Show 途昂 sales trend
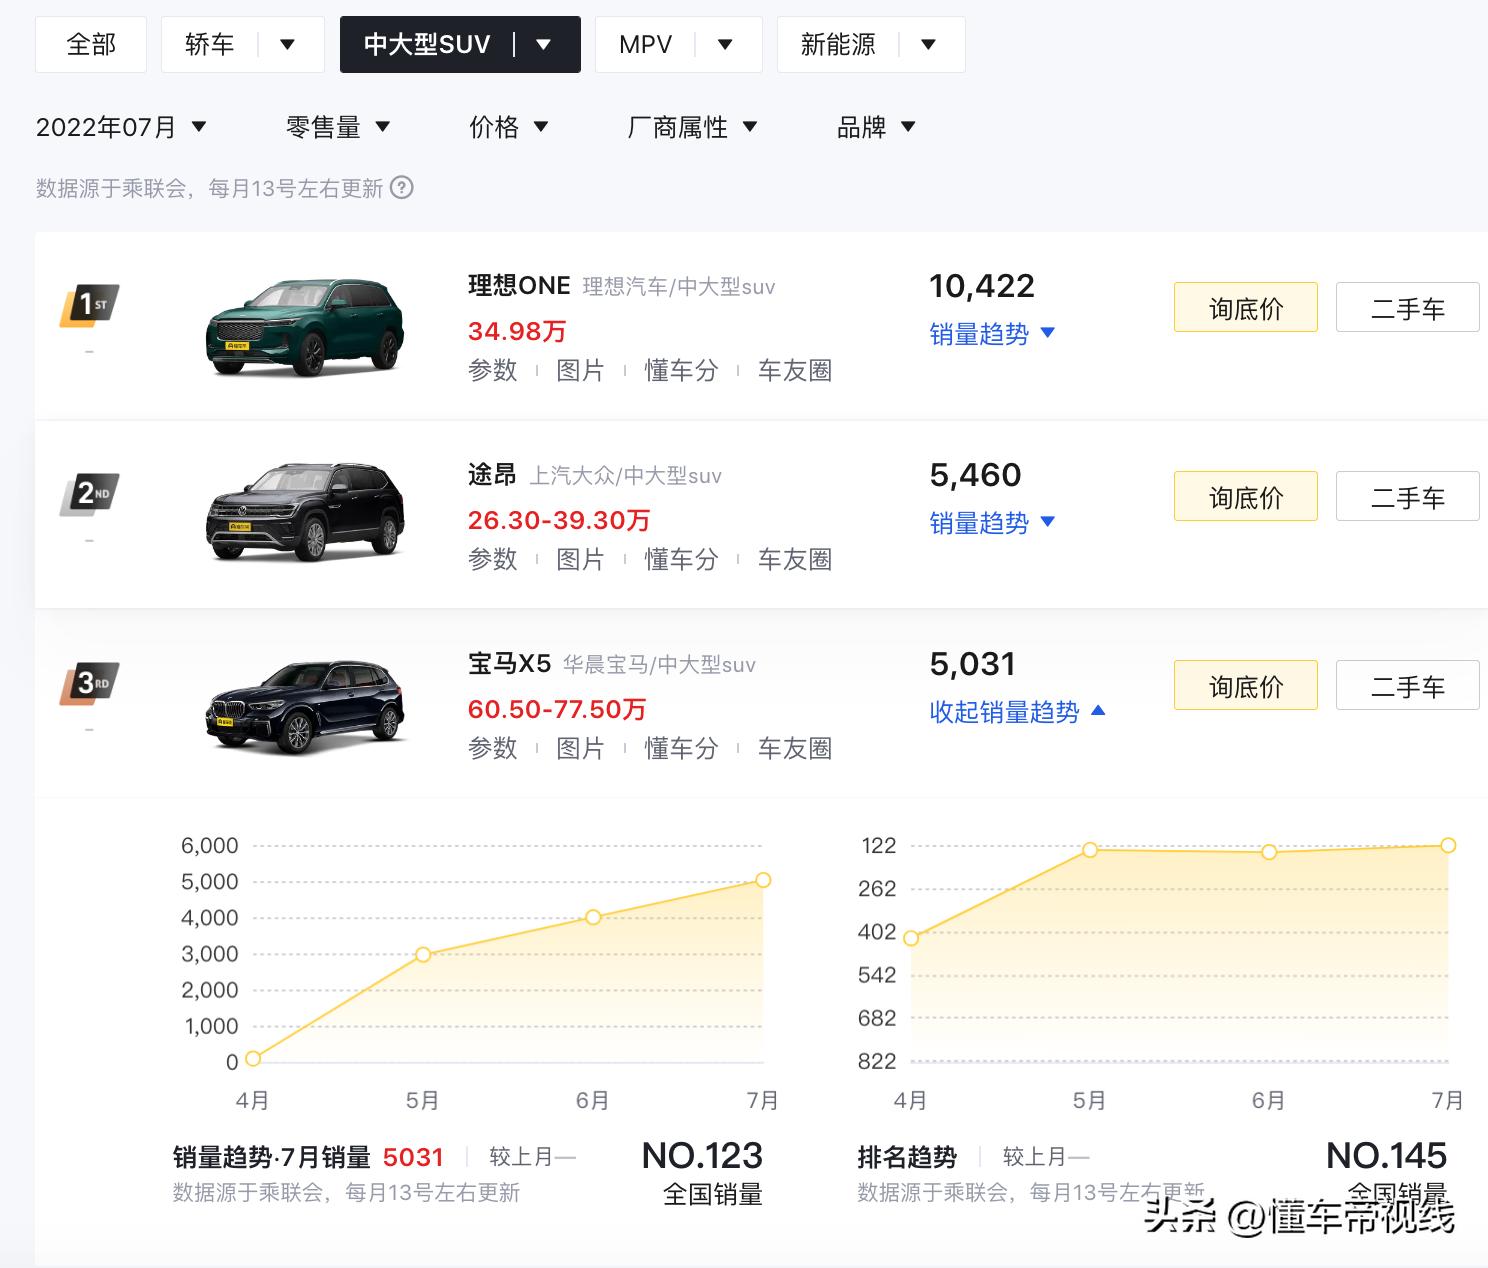 pyautogui.click(x=992, y=522)
